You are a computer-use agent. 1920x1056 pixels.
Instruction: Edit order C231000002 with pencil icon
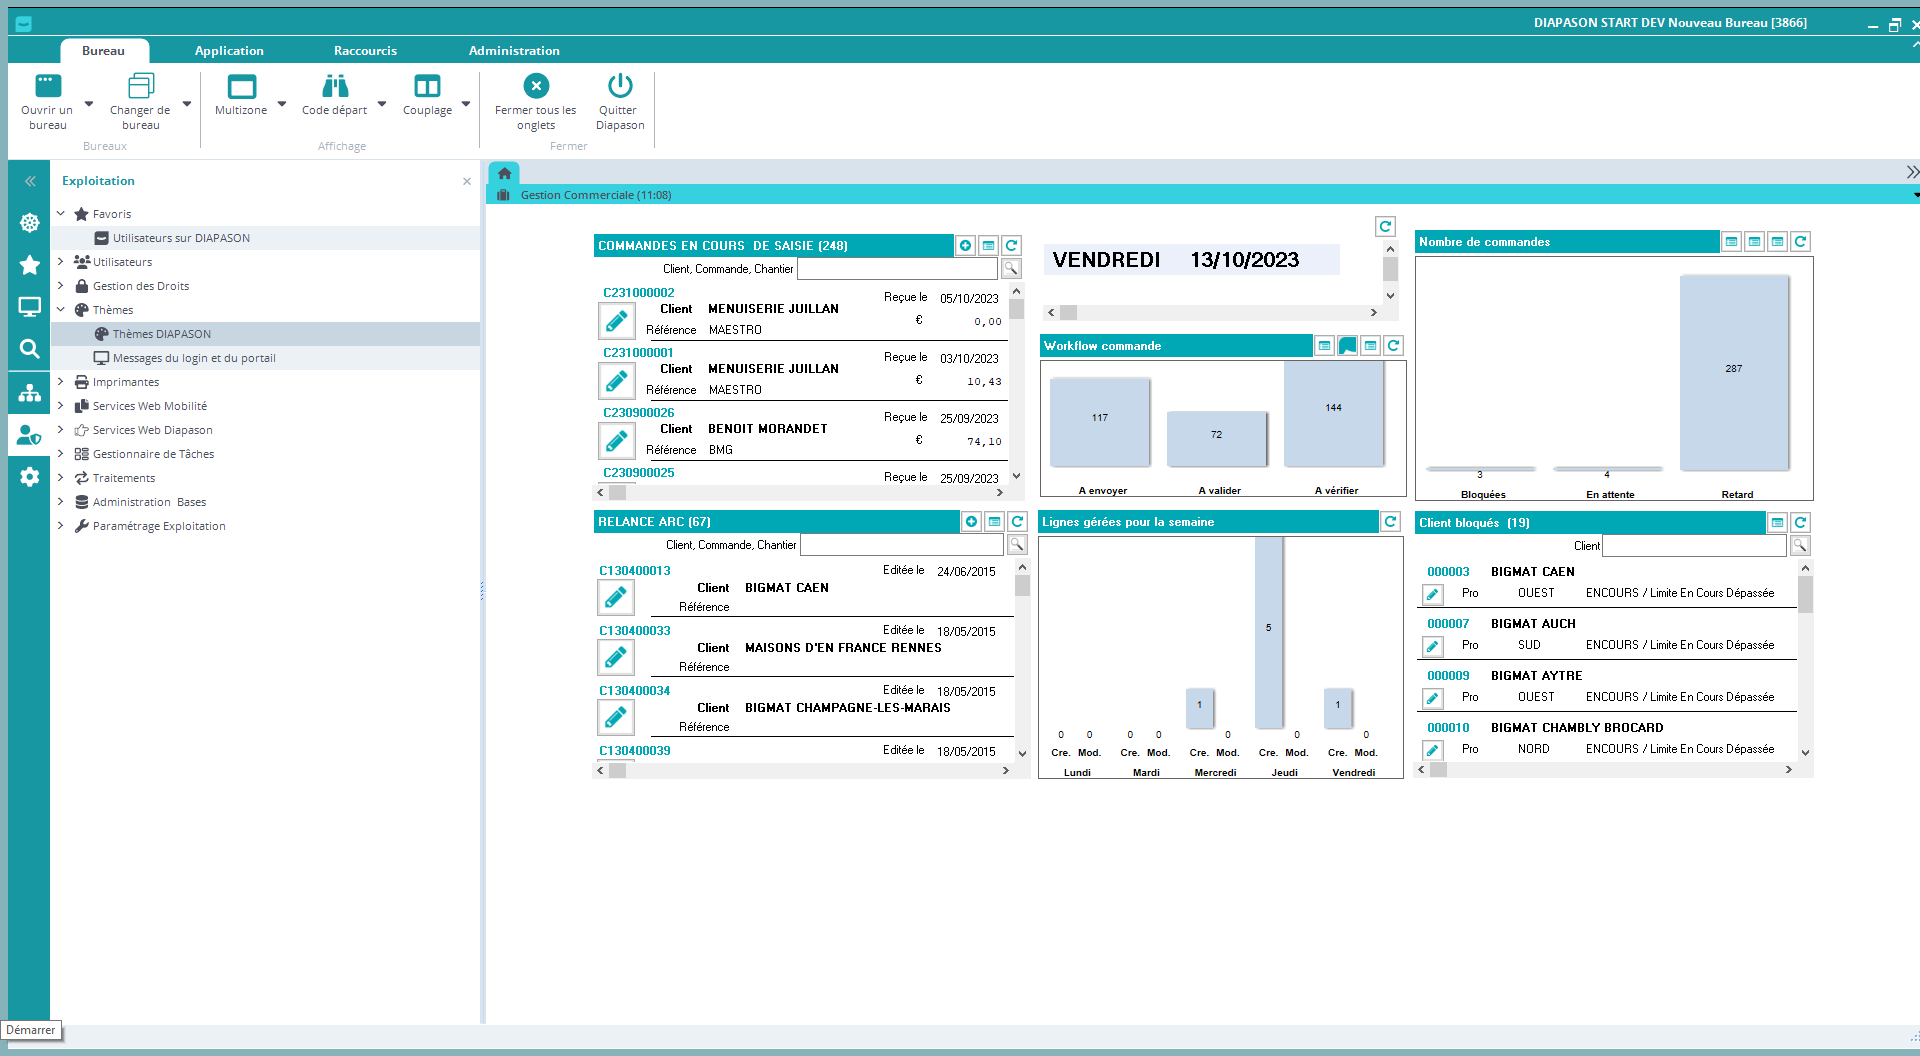[616, 321]
